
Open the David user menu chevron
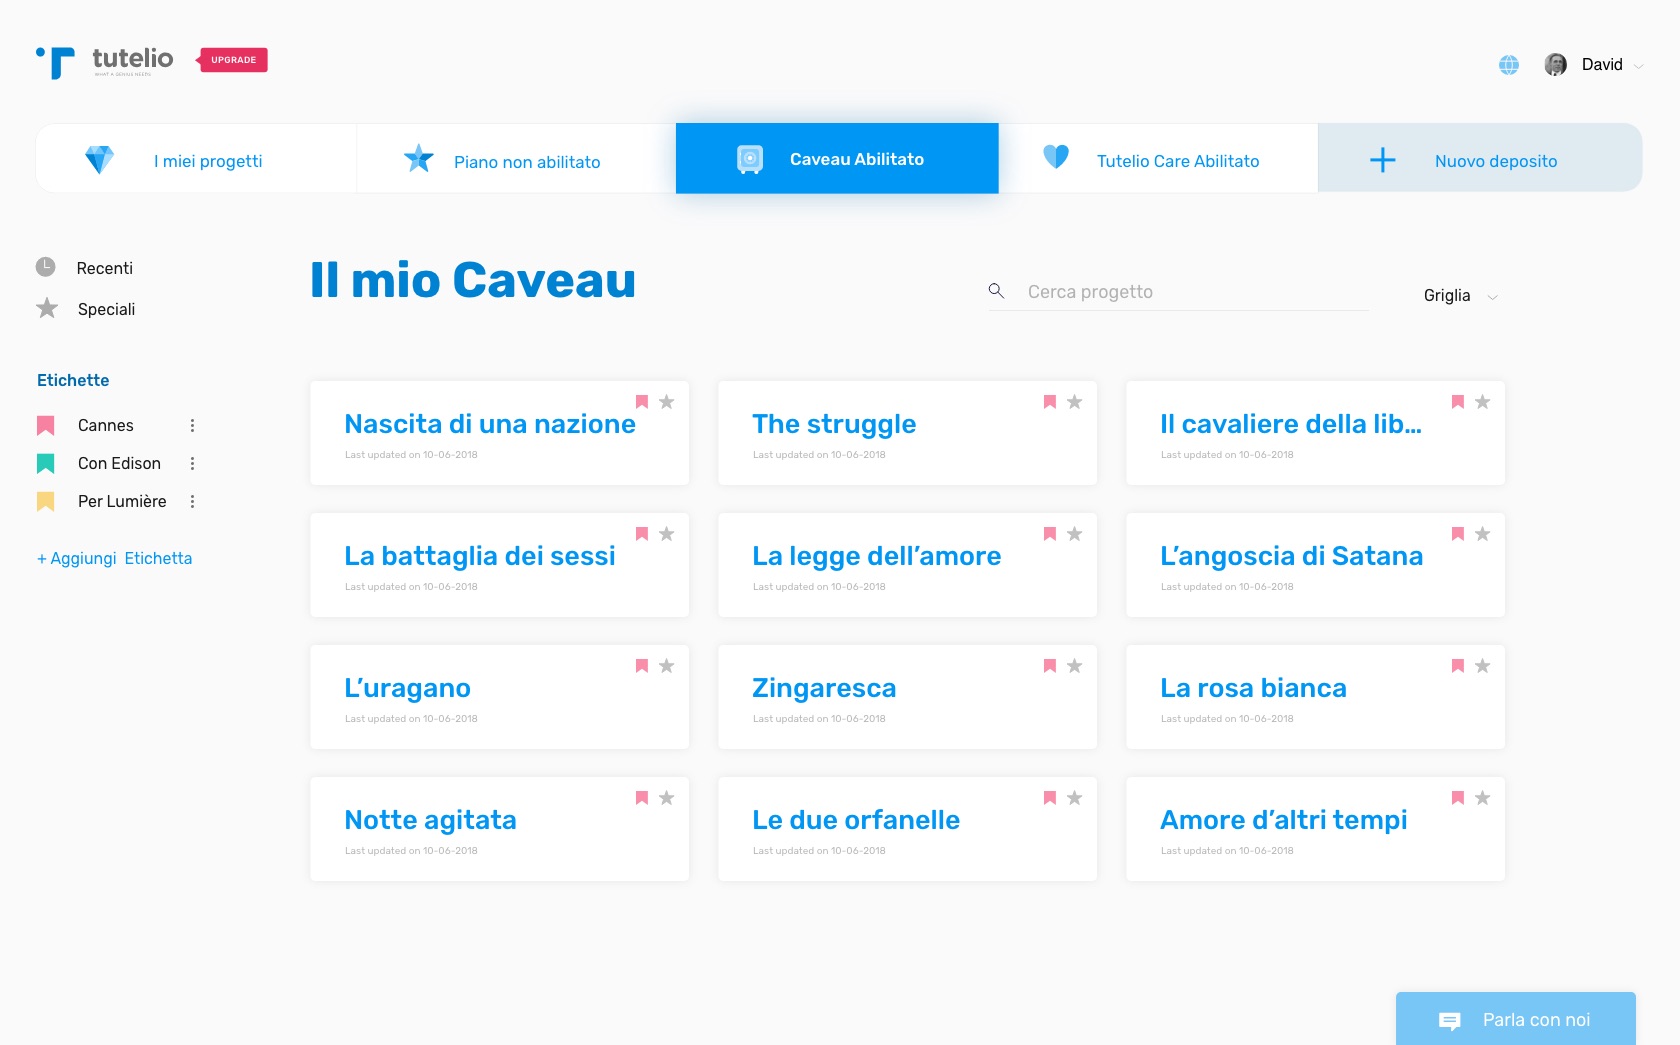pyautogui.click(x=1638, y=66)
